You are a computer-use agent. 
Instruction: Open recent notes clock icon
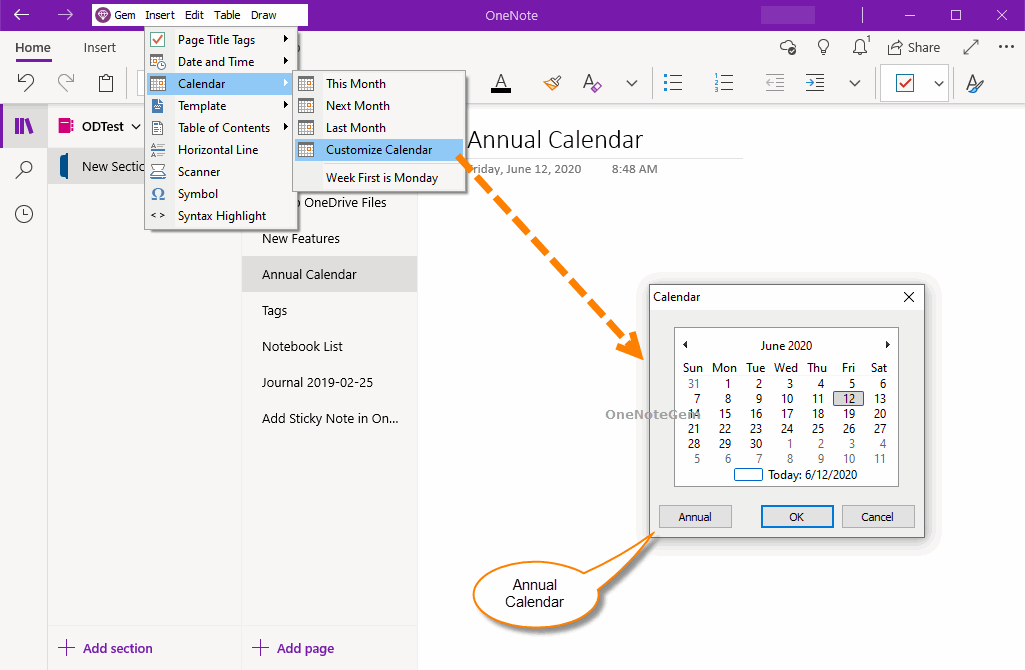tap(24, 214)
